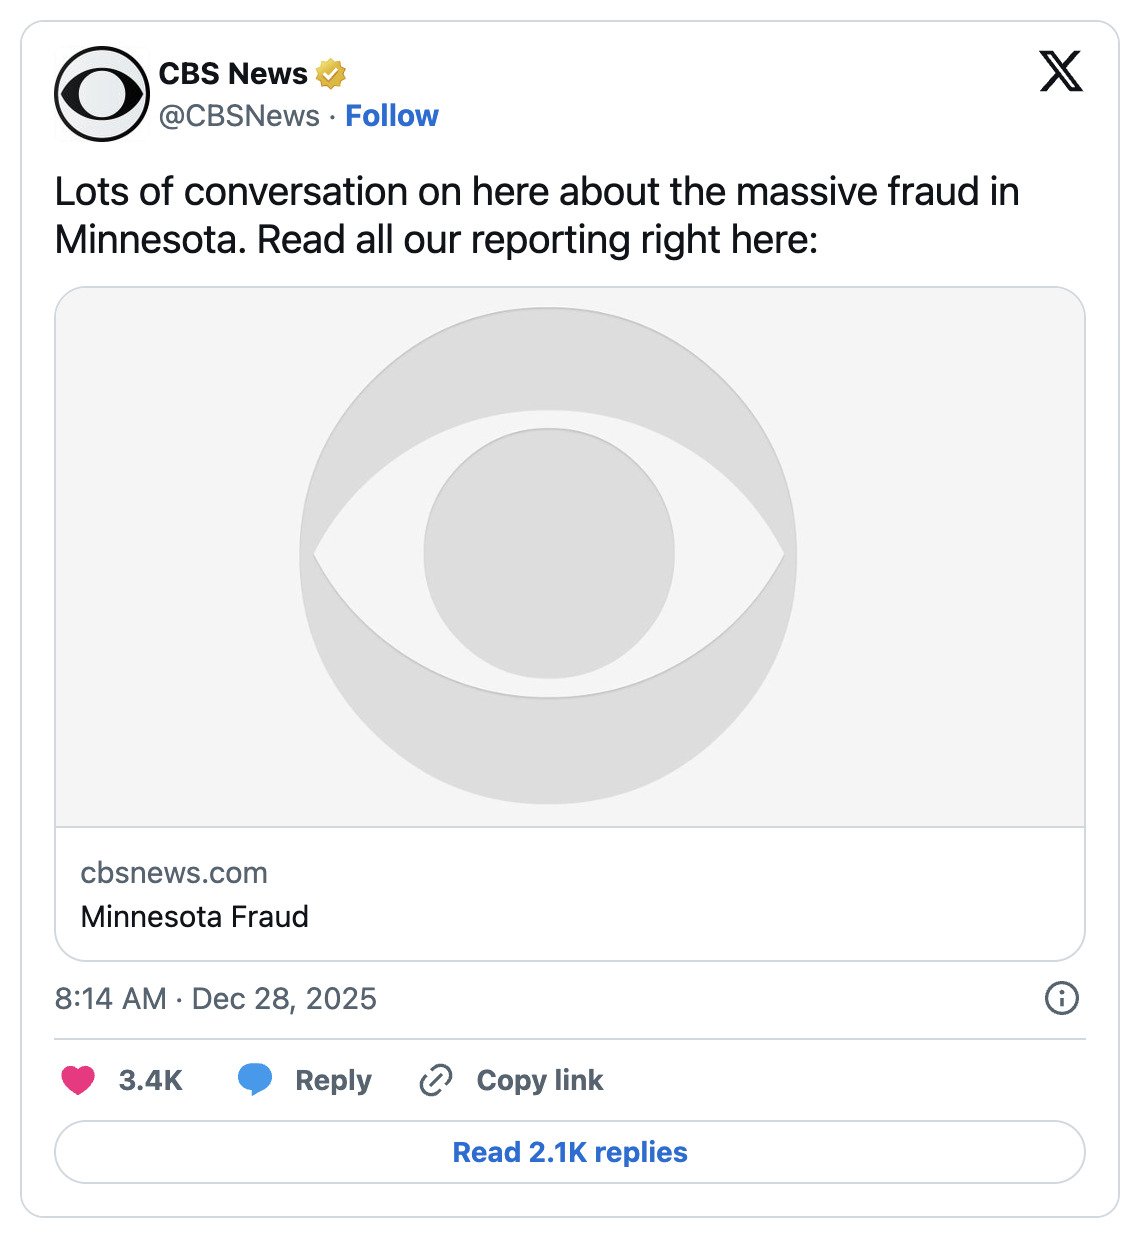Click the 3.4K likes count
1144x1234 pixels.
coord(151,1080)
